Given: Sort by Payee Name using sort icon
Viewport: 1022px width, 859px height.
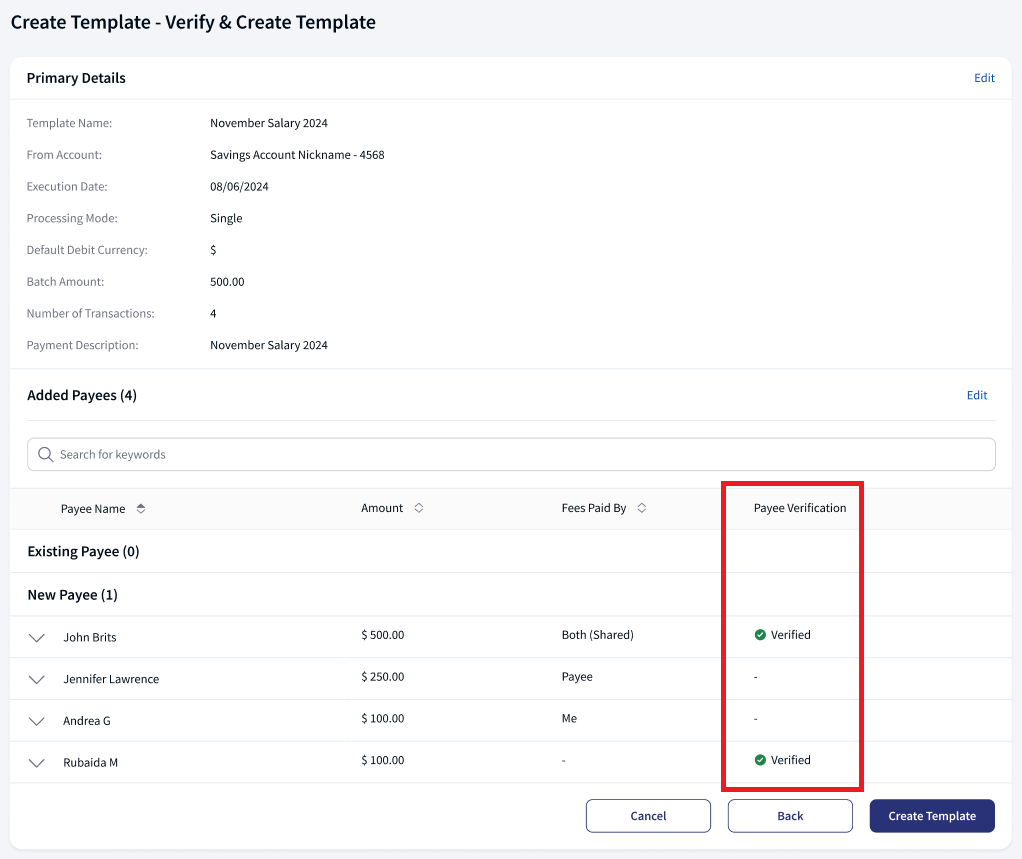Looking at the screenshot, I should click(141, 508).
